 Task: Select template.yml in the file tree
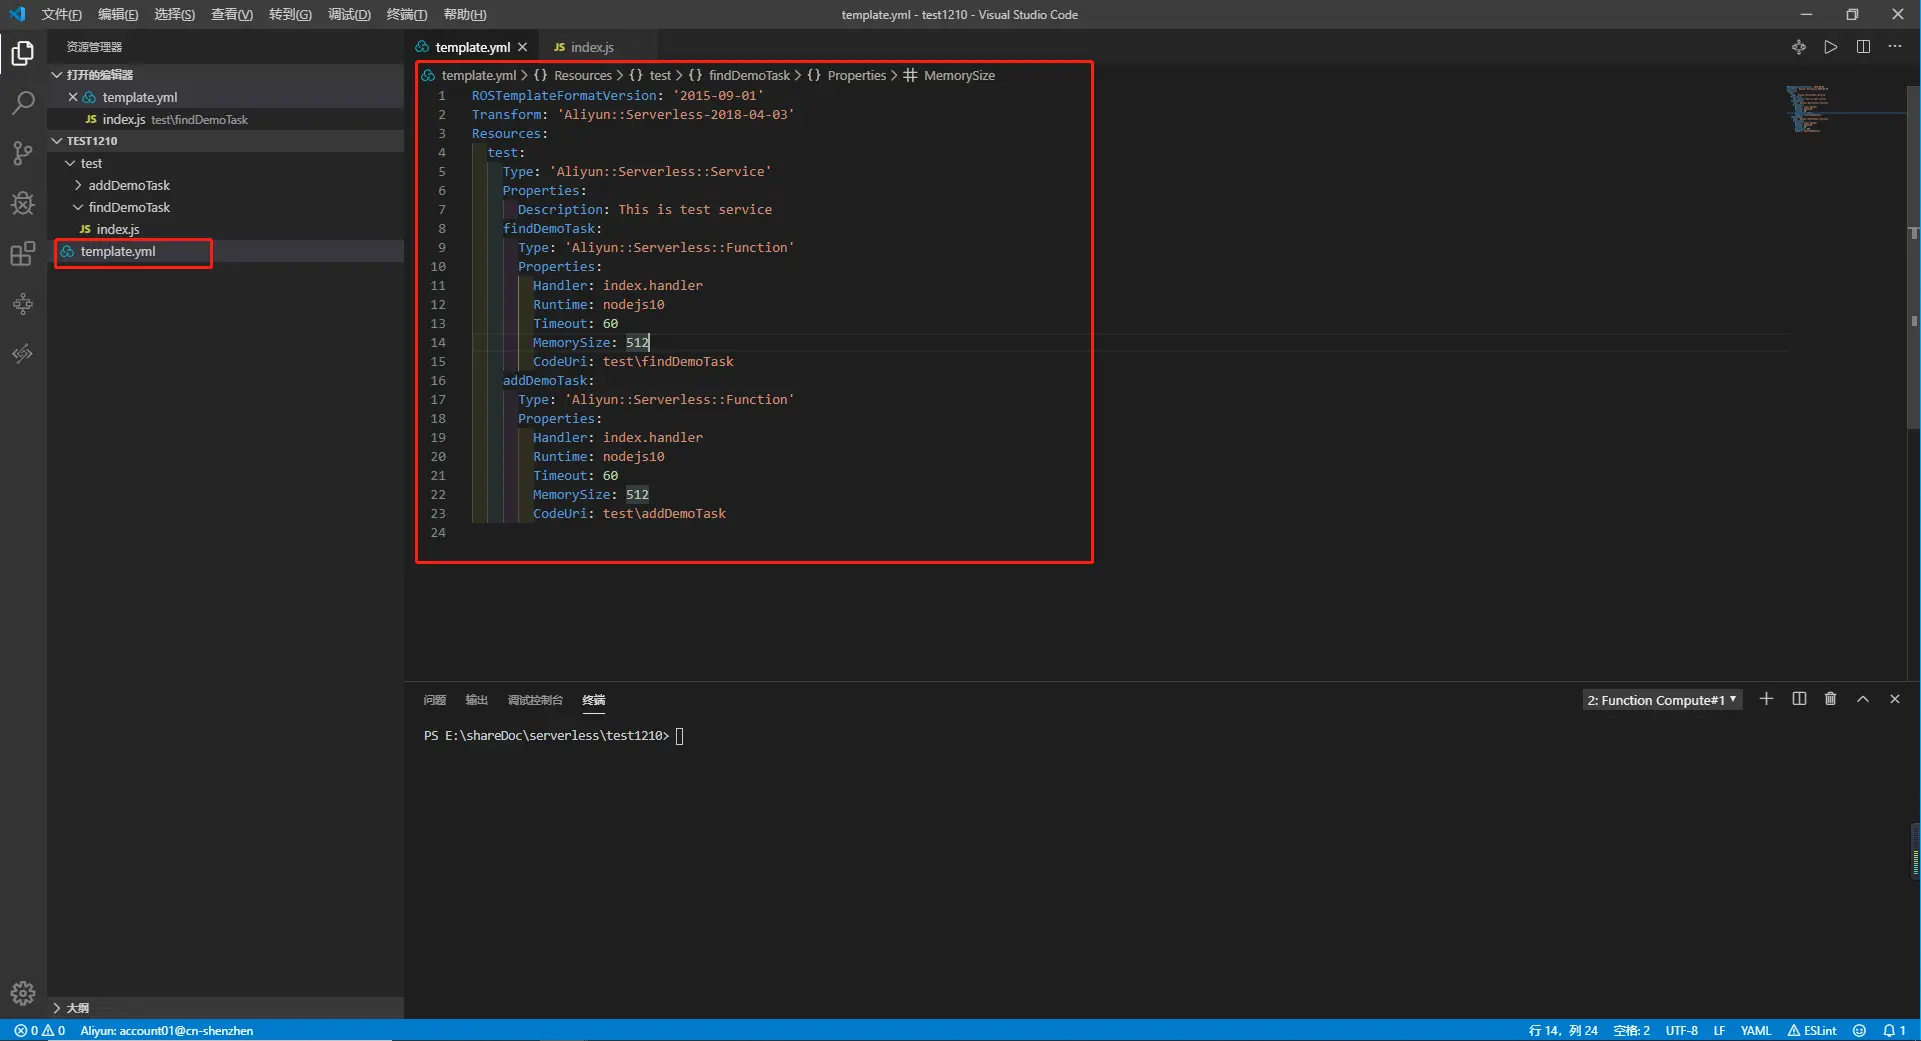(x=226, y=251)
